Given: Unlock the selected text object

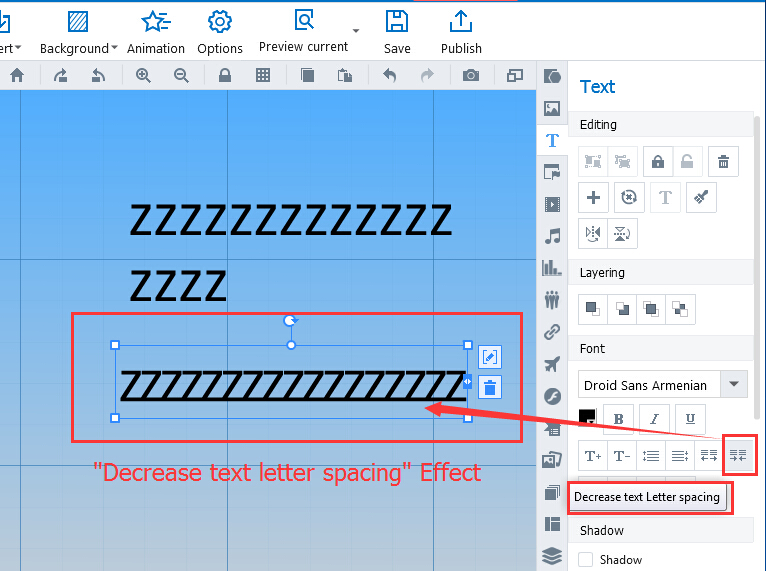Looking at the screenshot, I should [x=687, y=161].
